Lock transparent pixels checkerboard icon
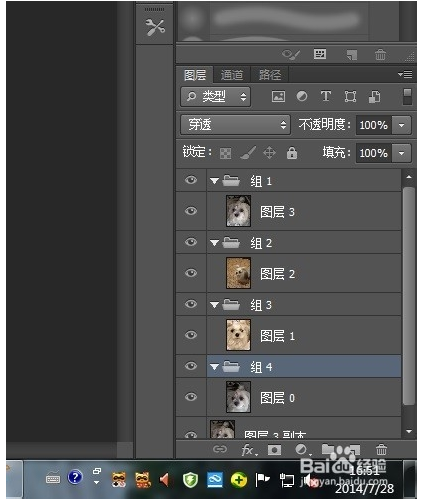Image resolution: width=430 pixels, height=503 pixels. [x=225, y=154]
